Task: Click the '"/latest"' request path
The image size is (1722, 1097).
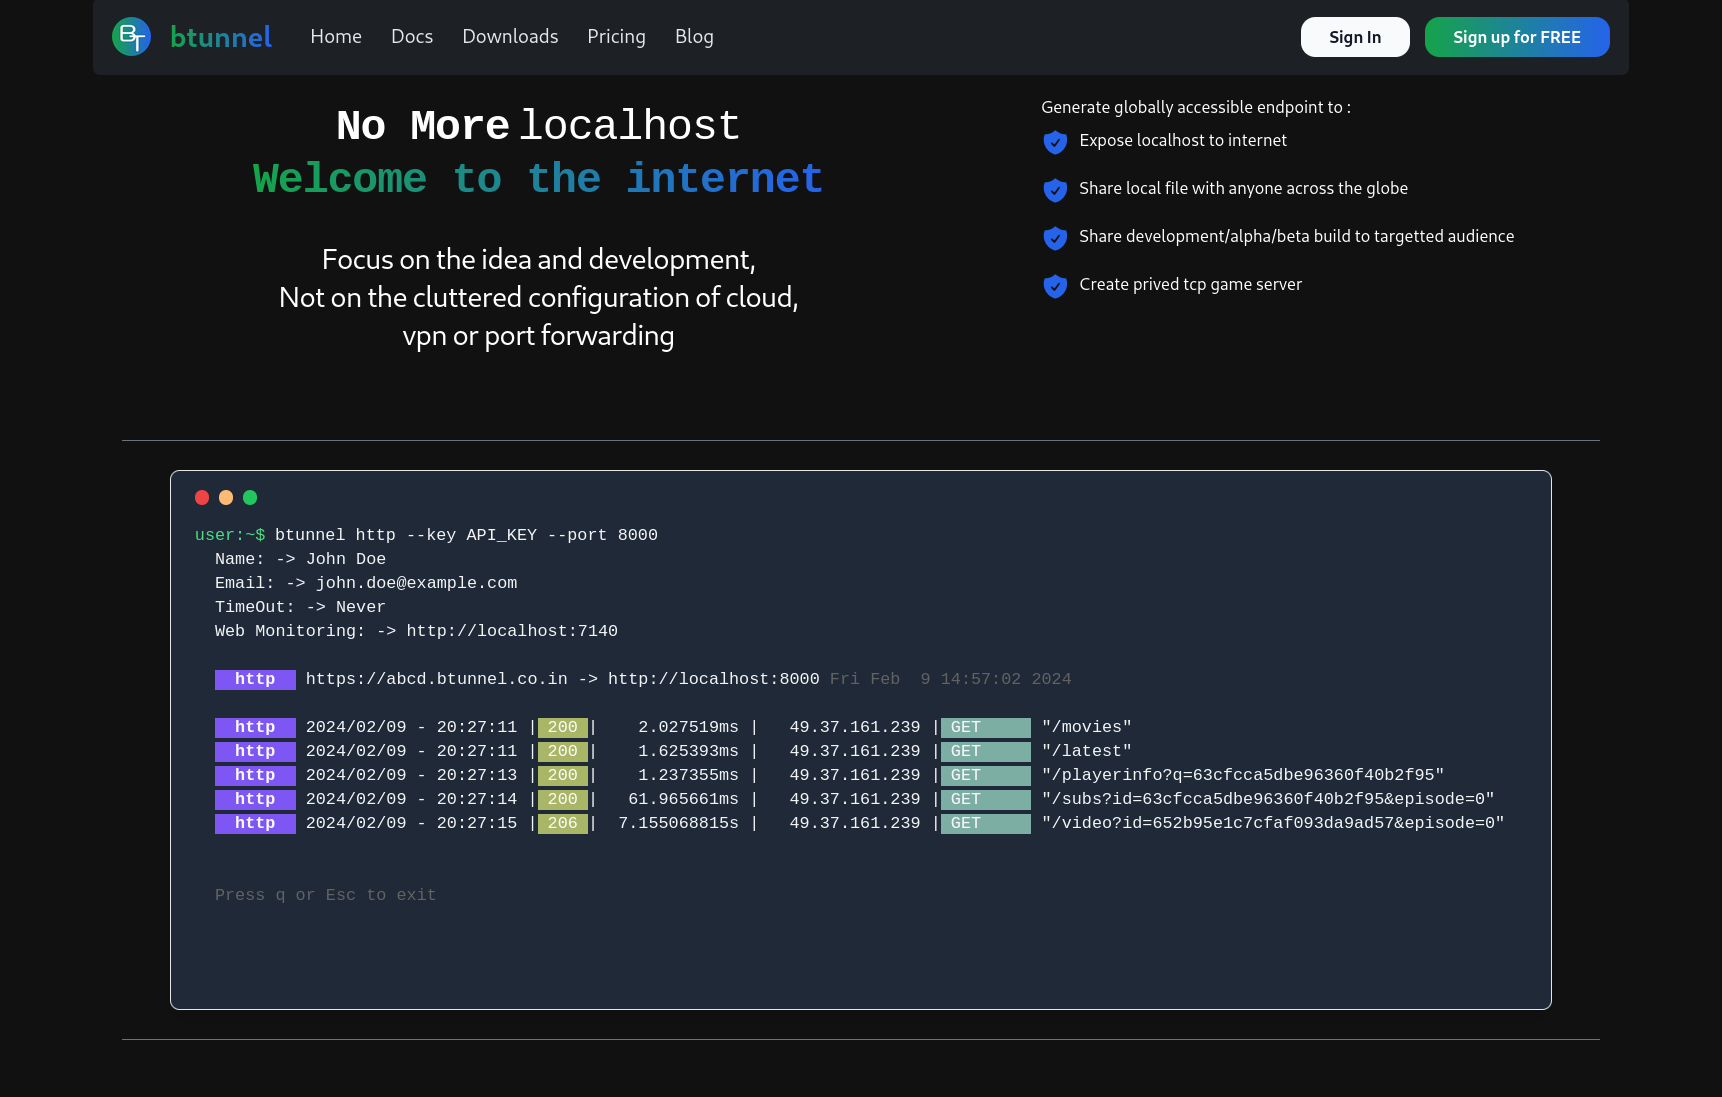Action: click(x=1087, y=751)
